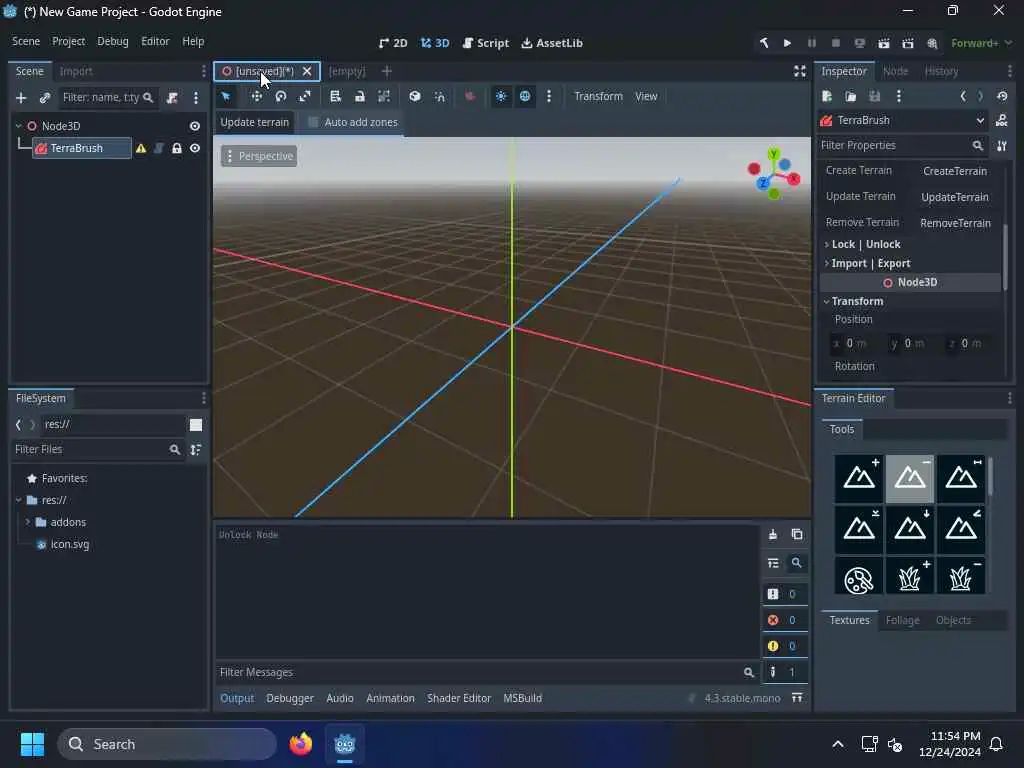Click the CreateTerrain button
Screen dimensions: 1024x768
click(955, 171)
